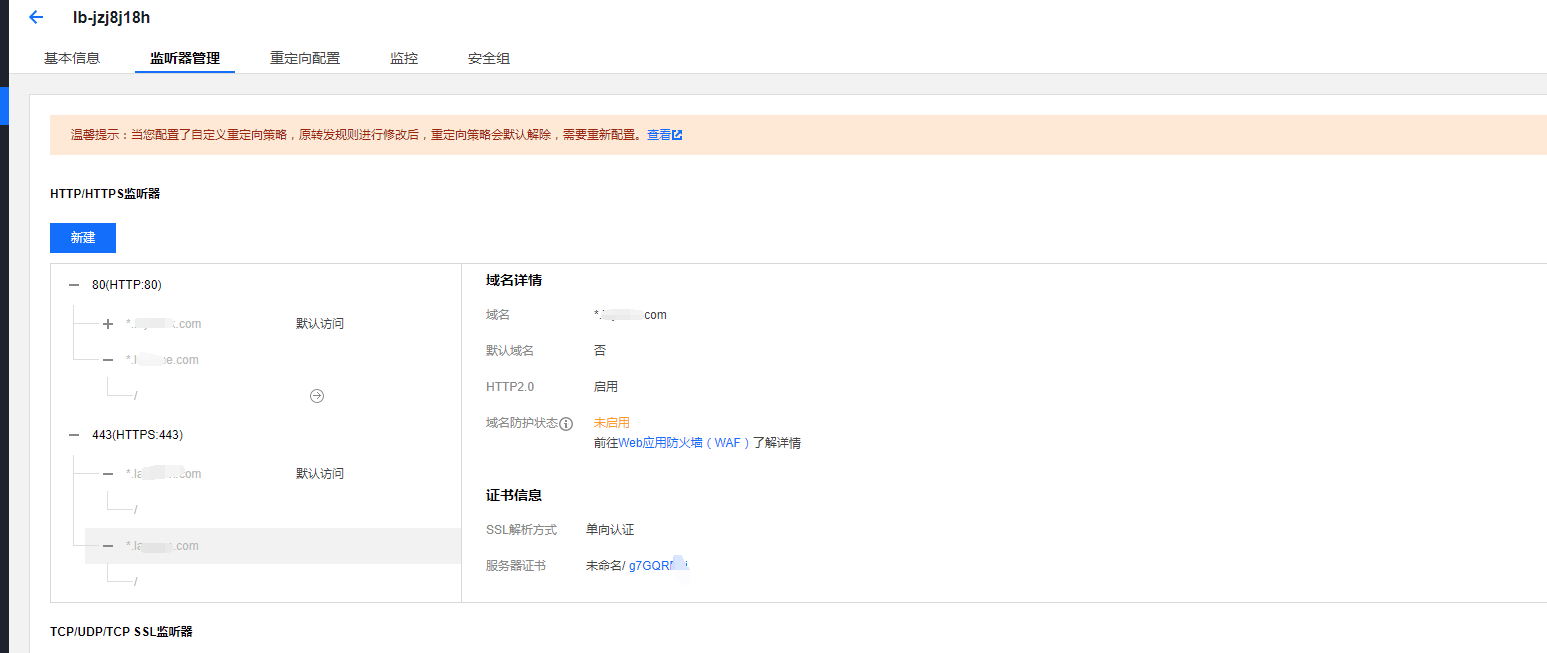Click the 新建 button
1547x653 pixels.
coord(83,238)
